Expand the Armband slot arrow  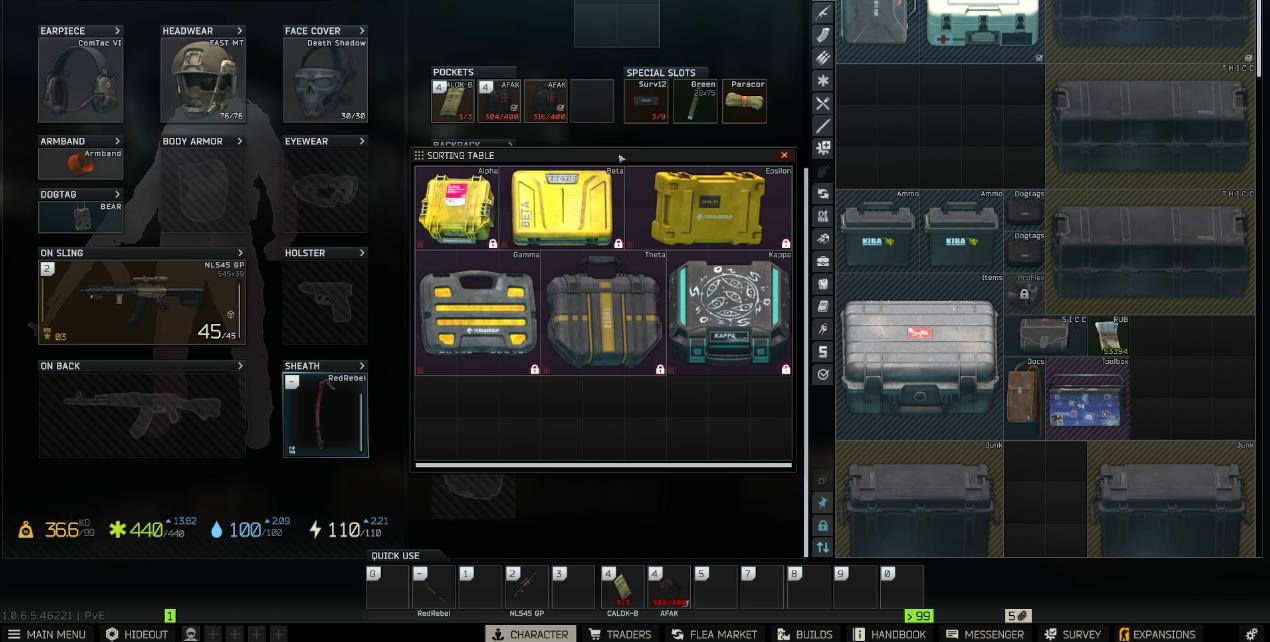click(118, 141)
